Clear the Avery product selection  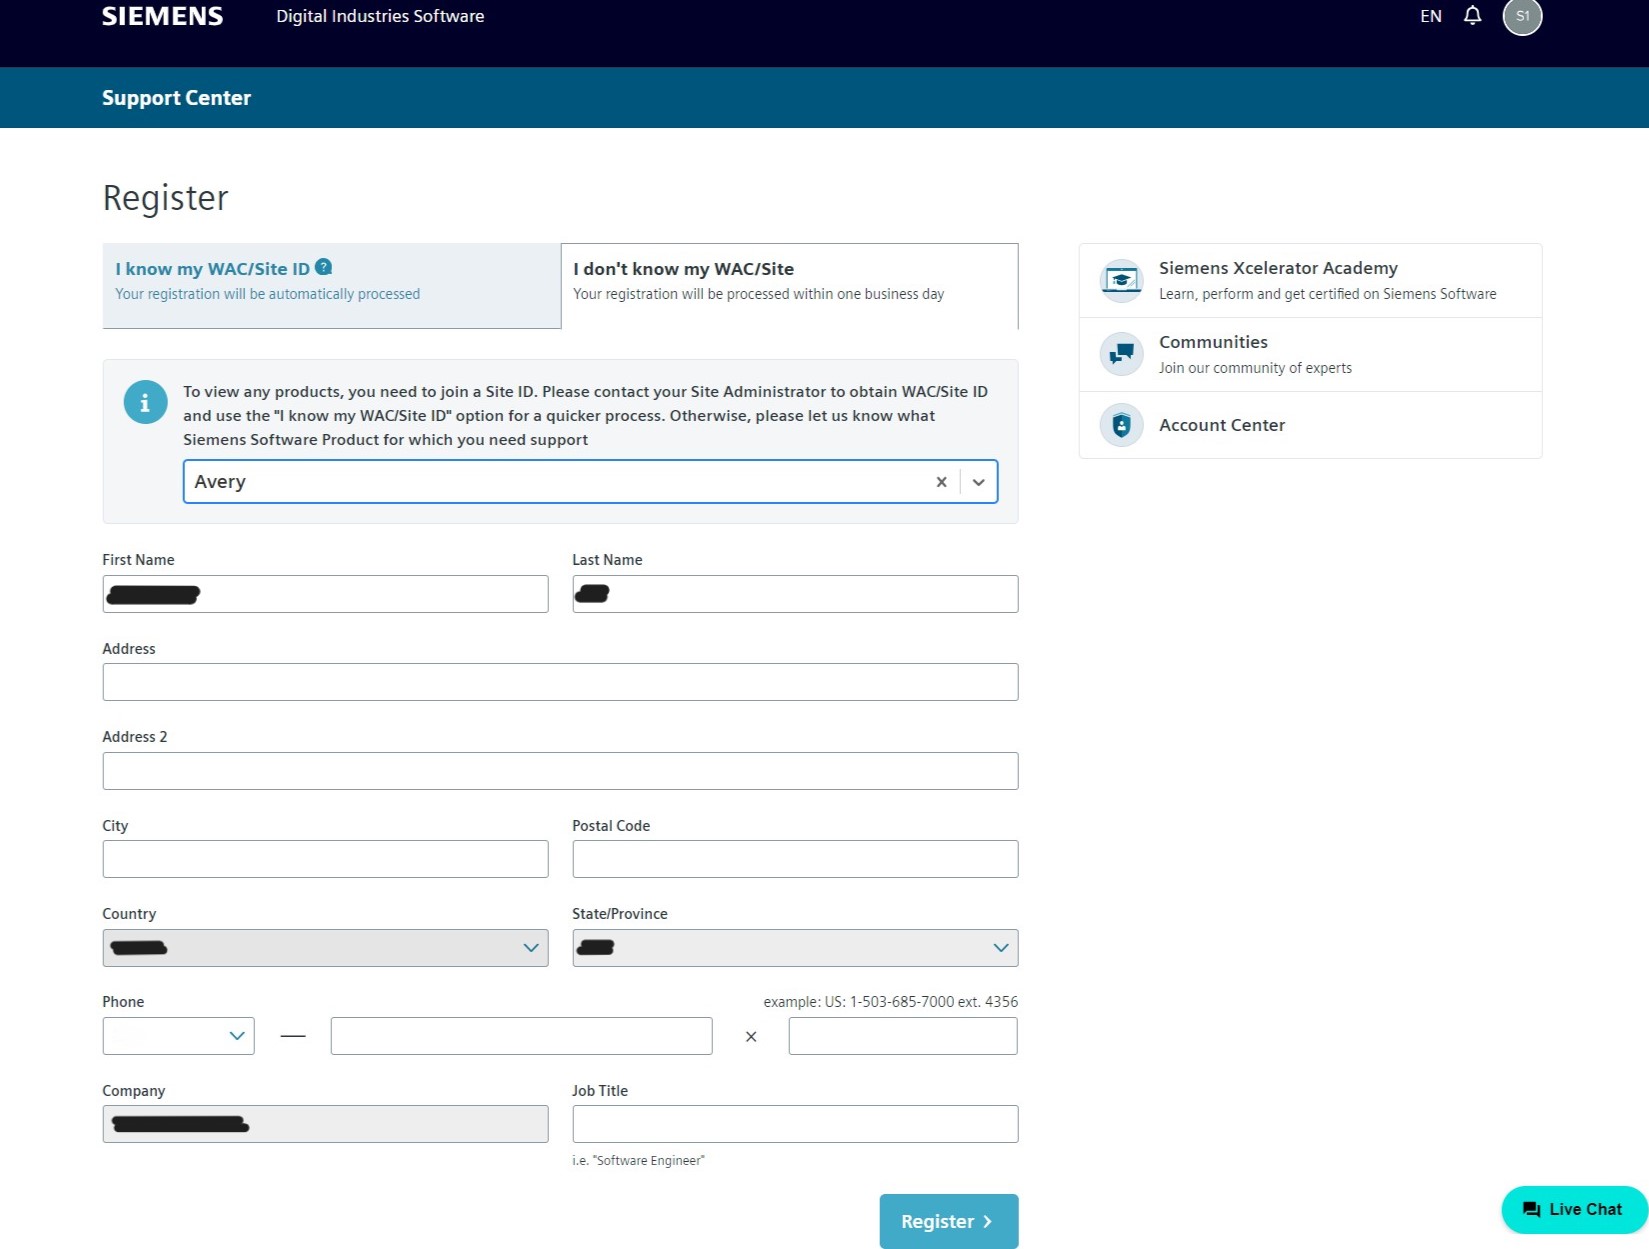[941, 482]
